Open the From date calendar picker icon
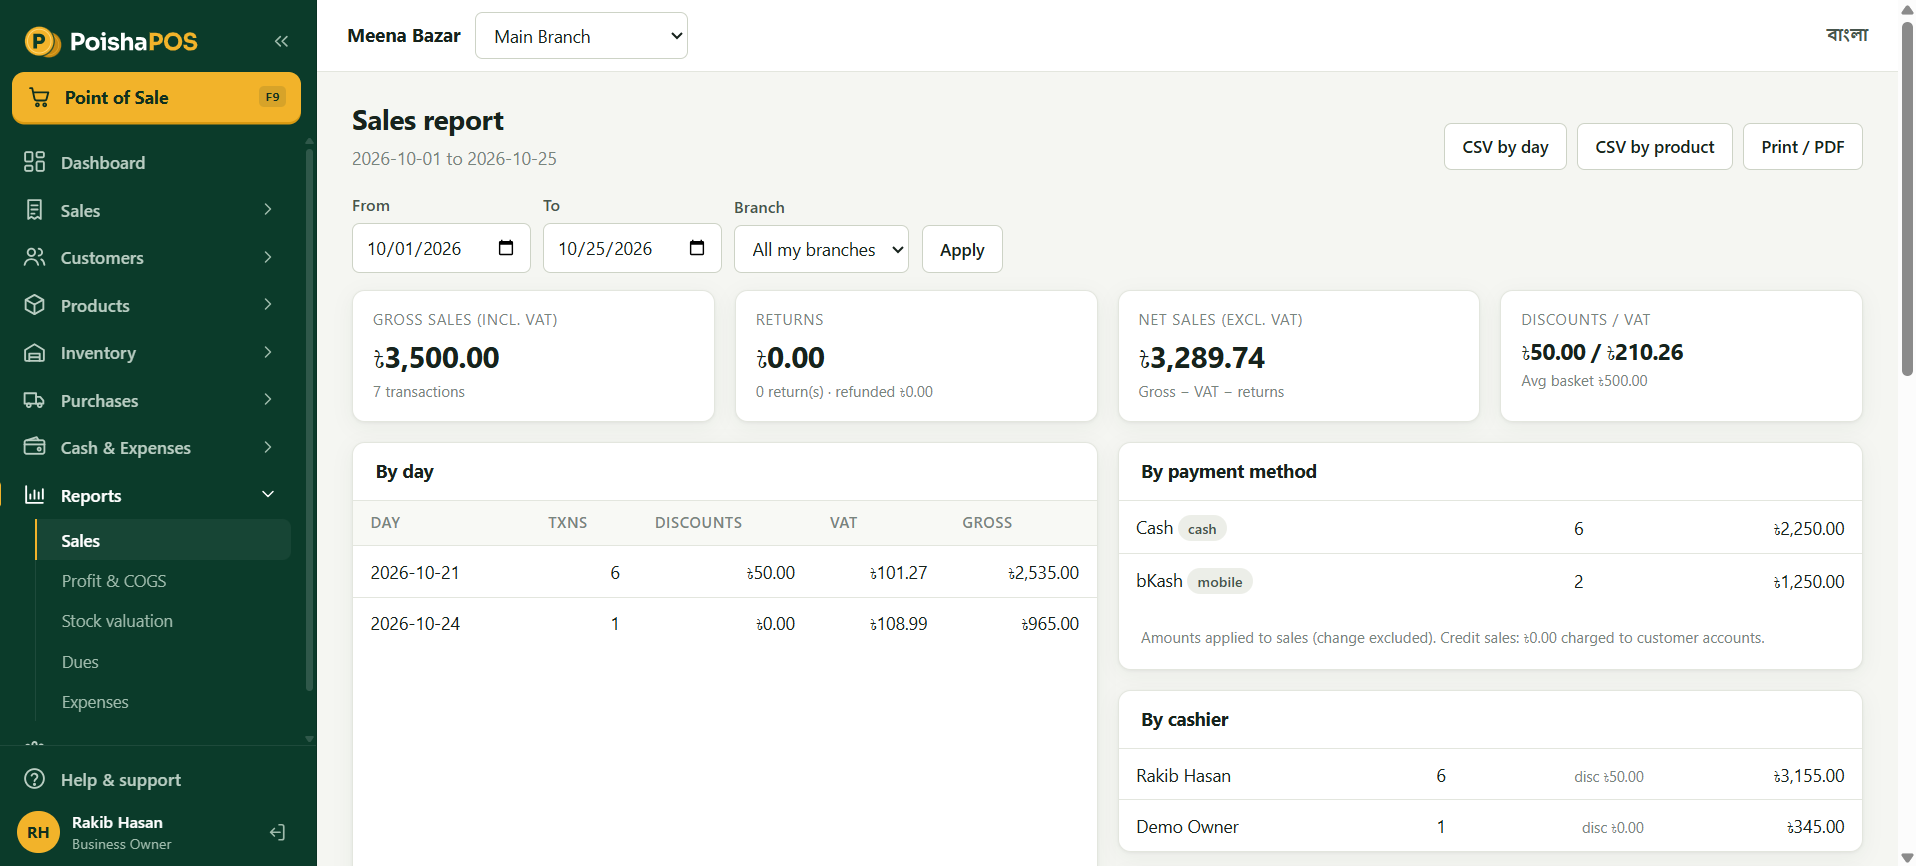Image resolution: width=1916 pixels, height=866 pixels. tap(506, 248)
